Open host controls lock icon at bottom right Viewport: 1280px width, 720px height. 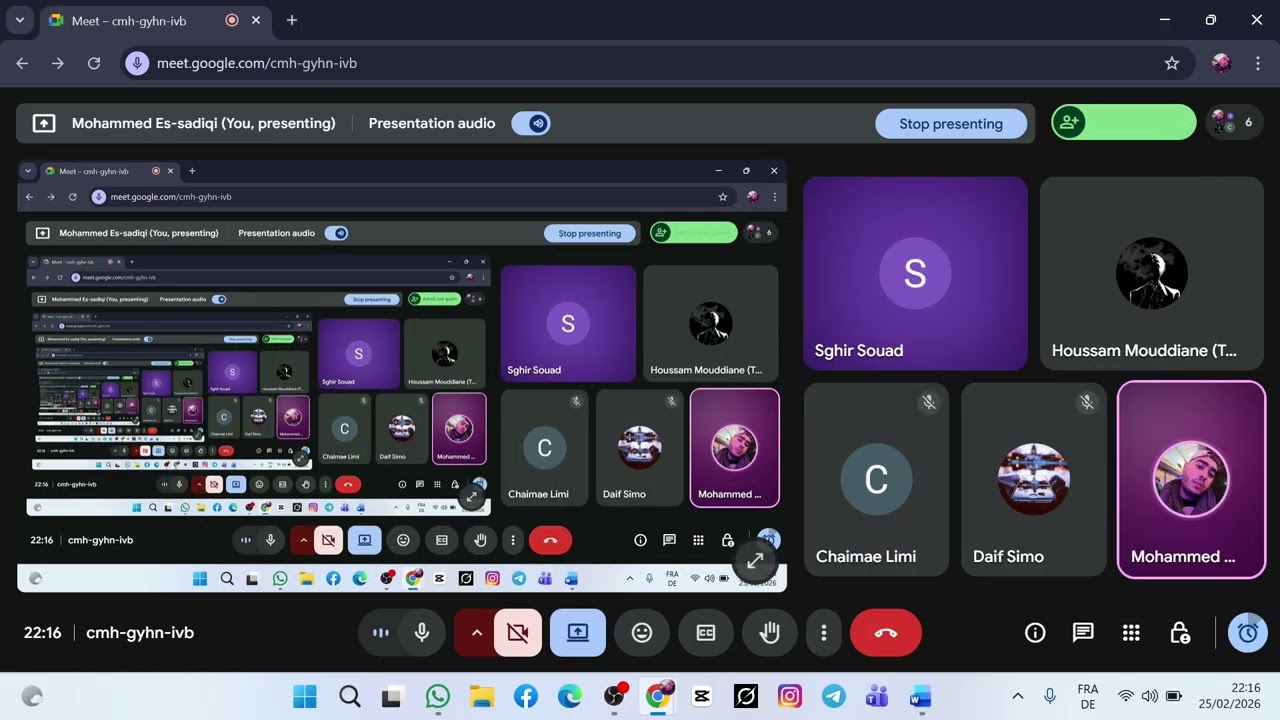click(x=1180, y=633)
